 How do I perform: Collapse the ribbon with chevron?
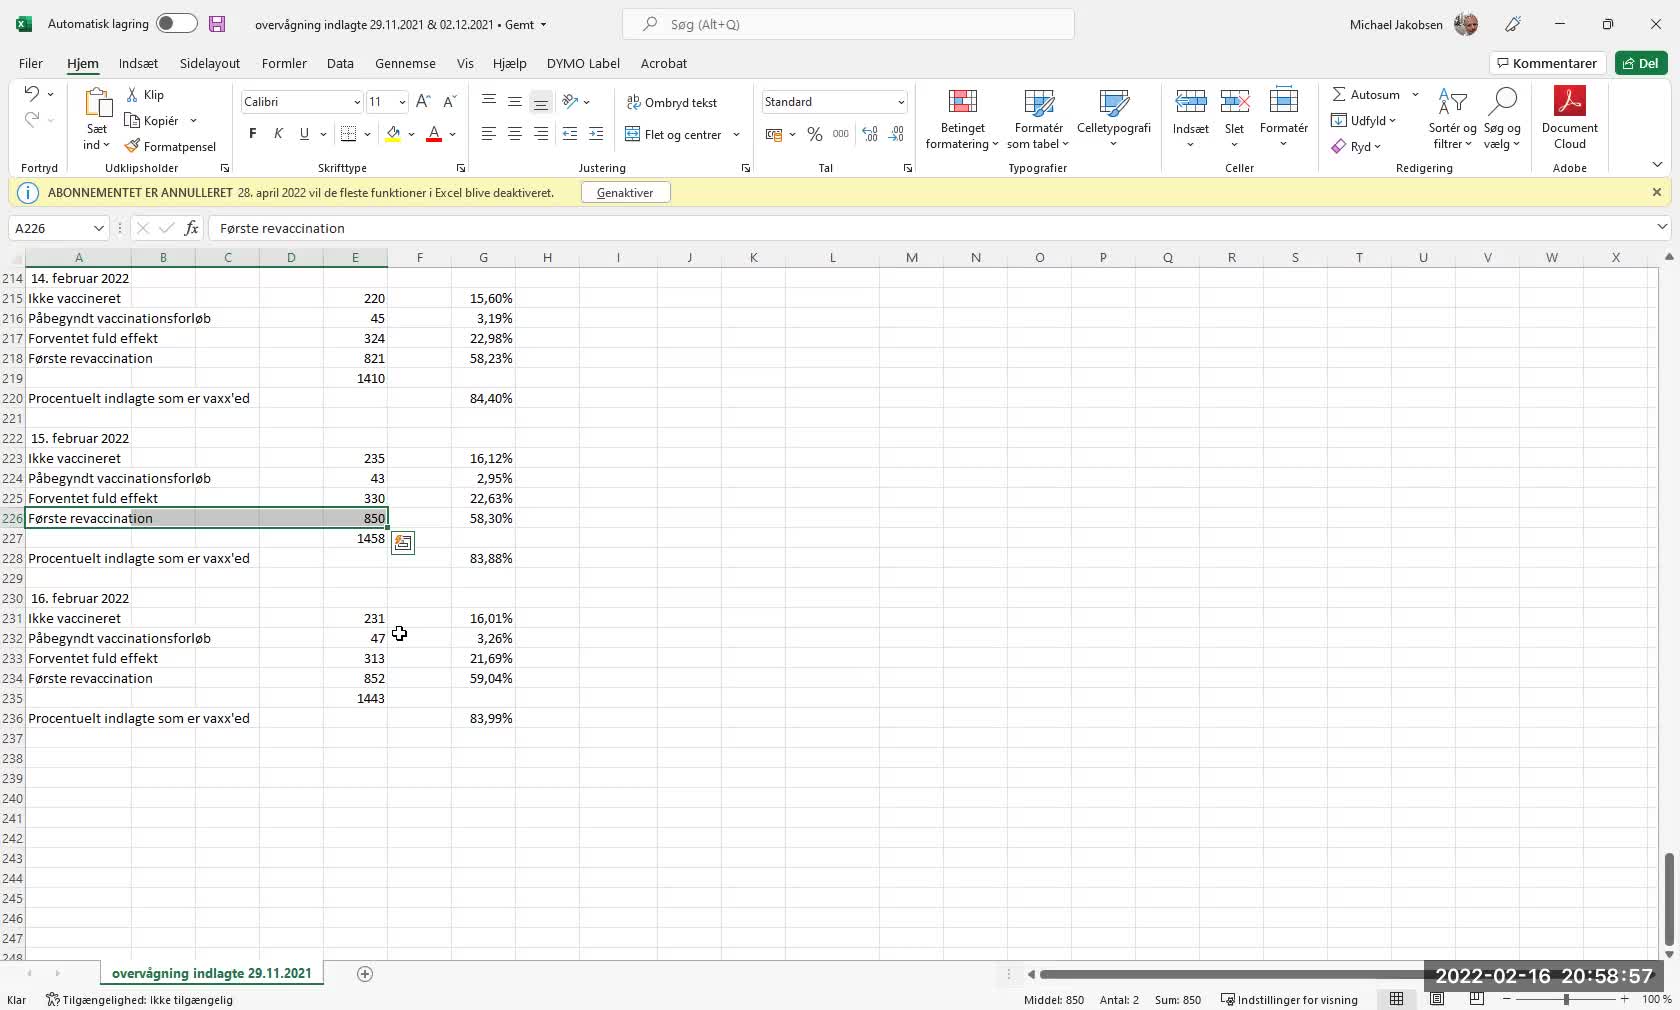pos(1657,165)
